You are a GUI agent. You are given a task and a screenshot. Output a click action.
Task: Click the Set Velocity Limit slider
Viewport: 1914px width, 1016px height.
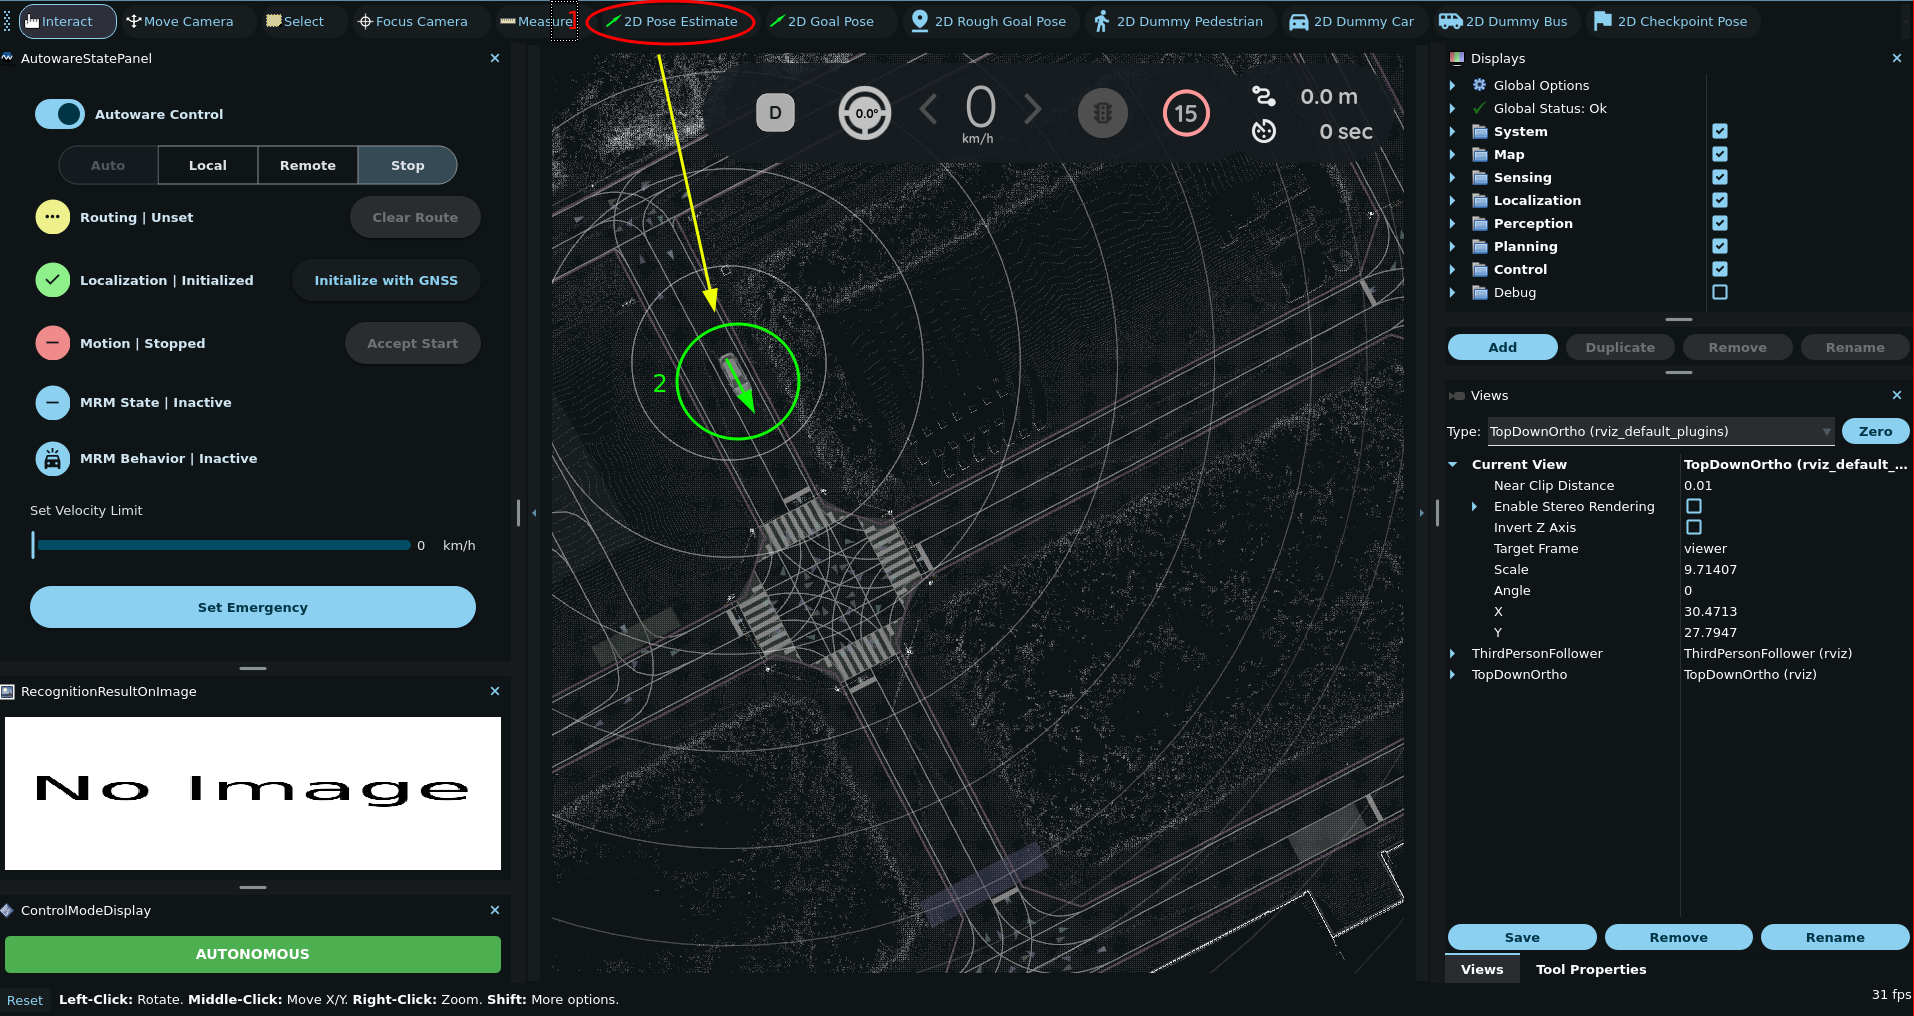222,545
